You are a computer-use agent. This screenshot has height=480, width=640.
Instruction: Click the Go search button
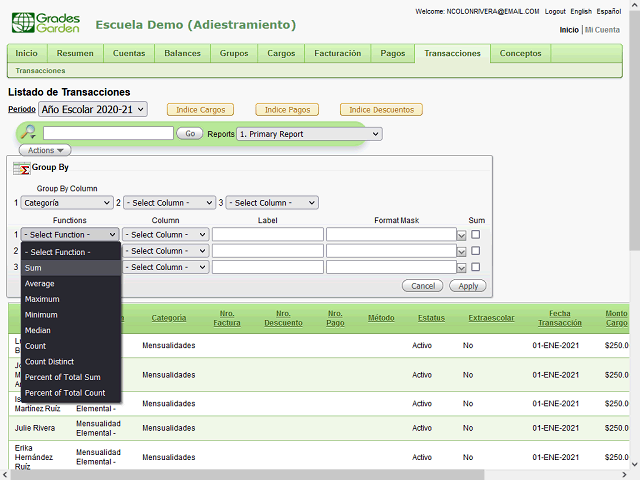point(190,133)
